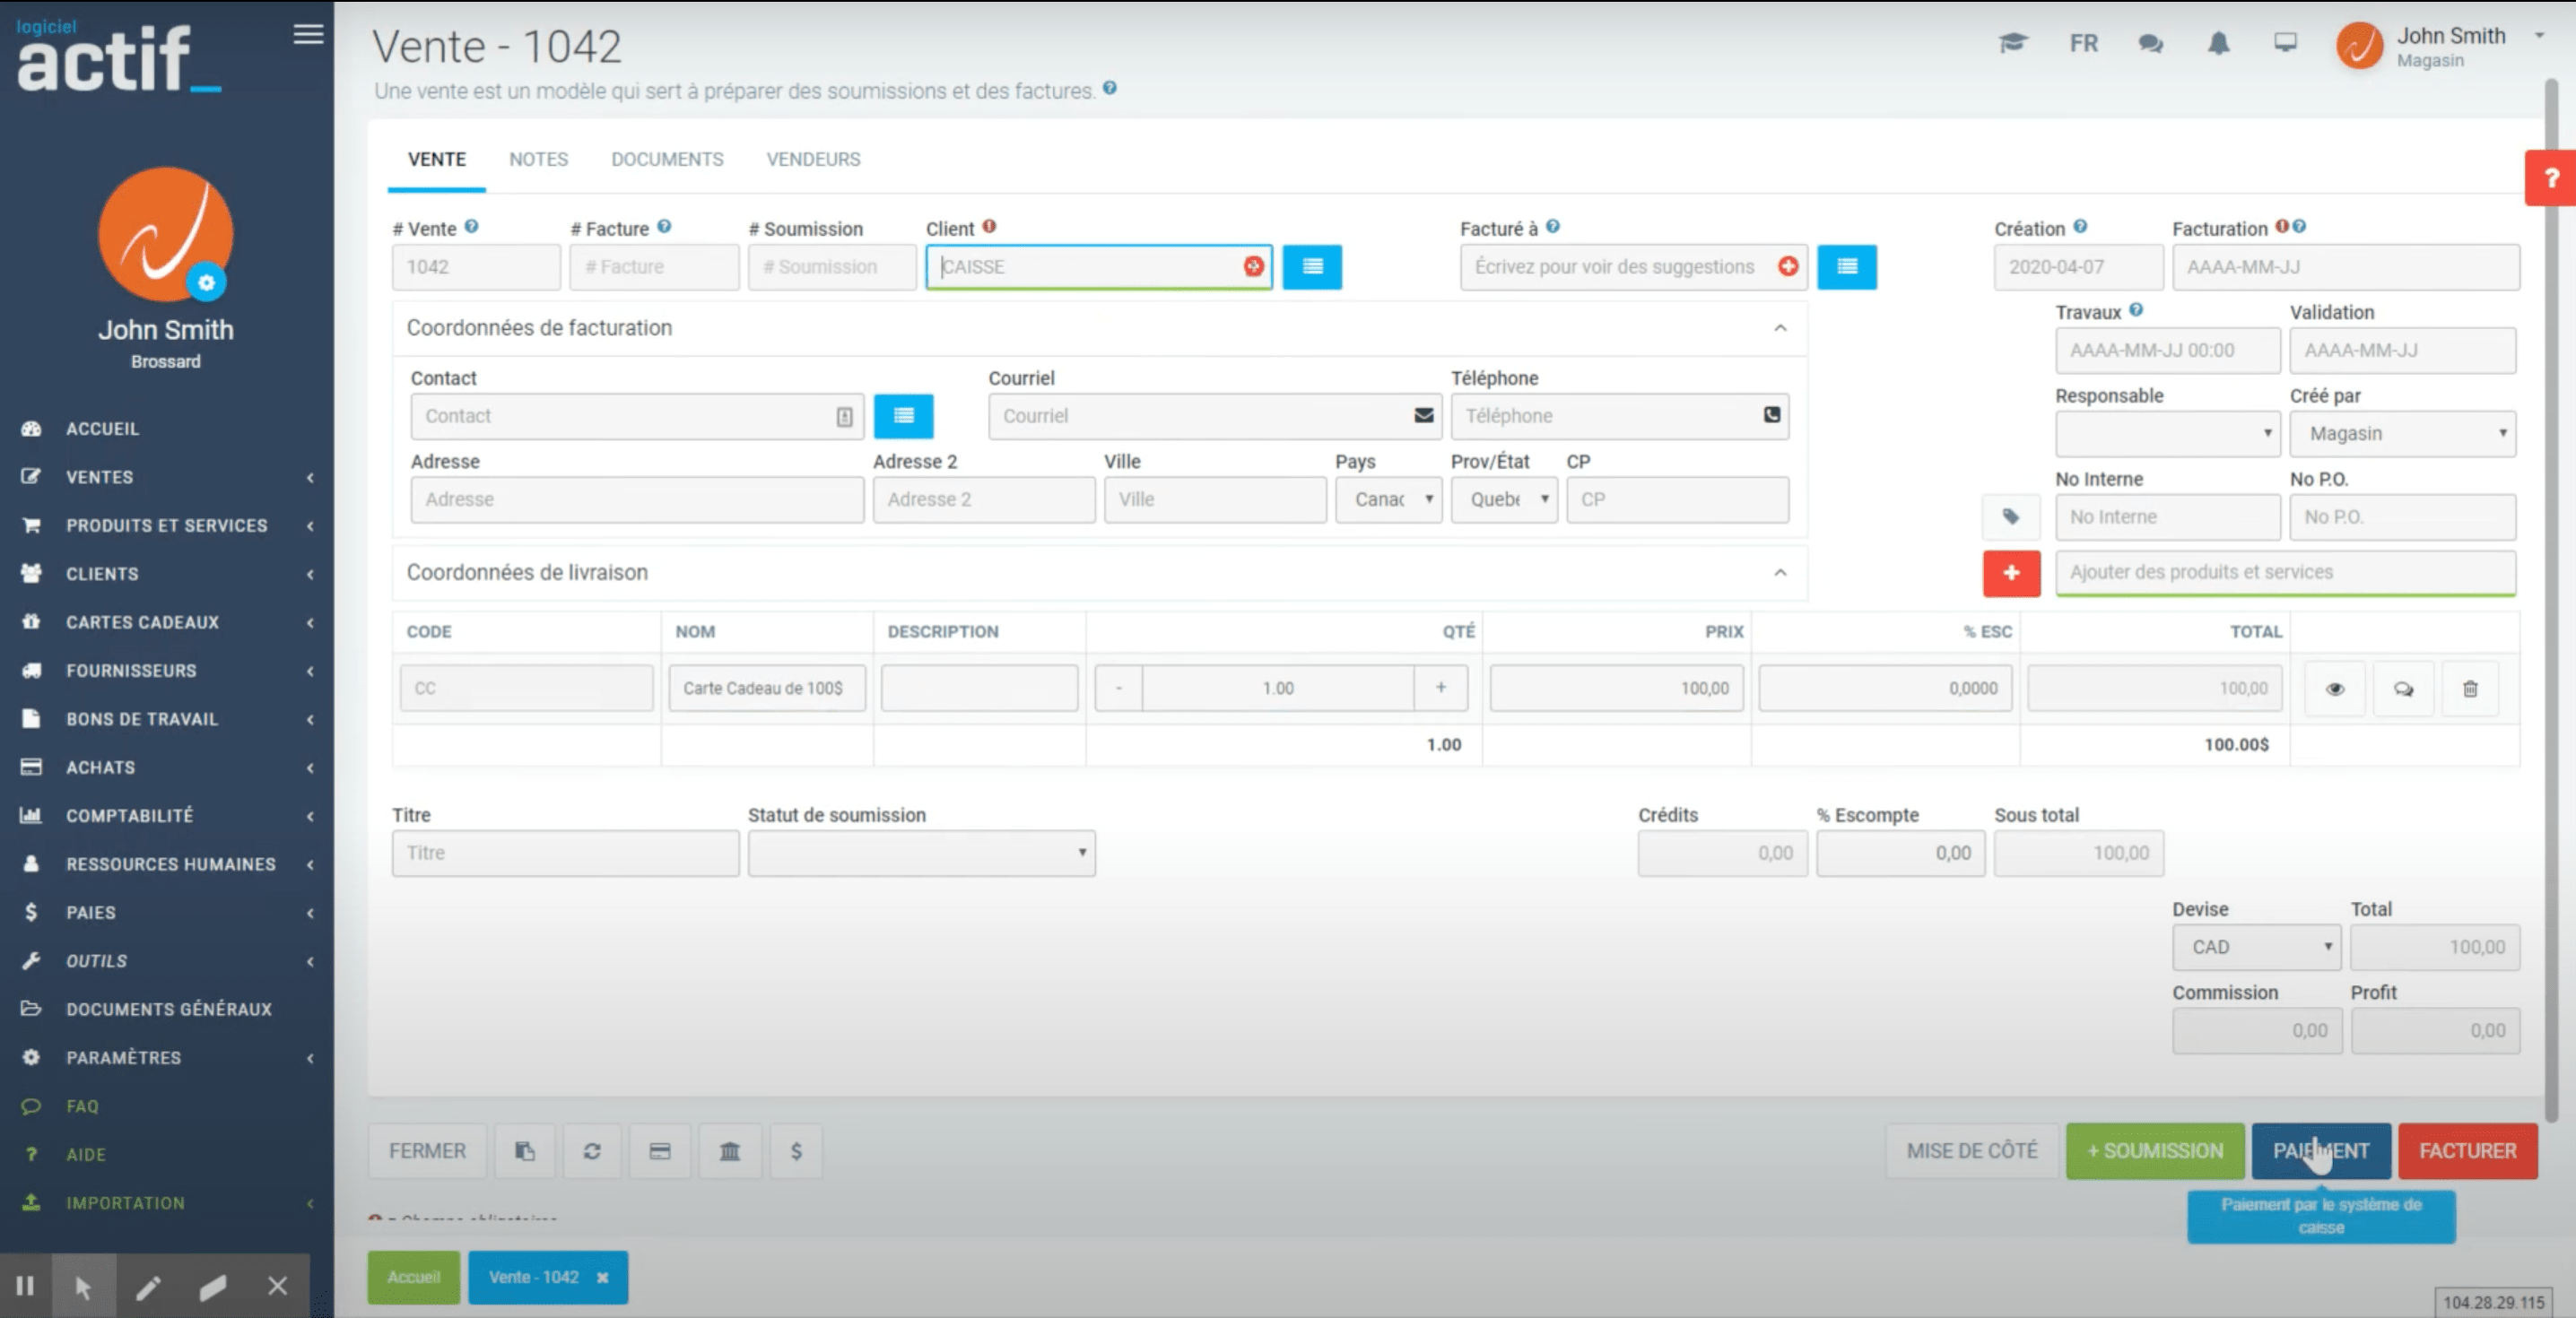Switch to the NOTES tab
2576x1318 pixels.
coord(538,159)
